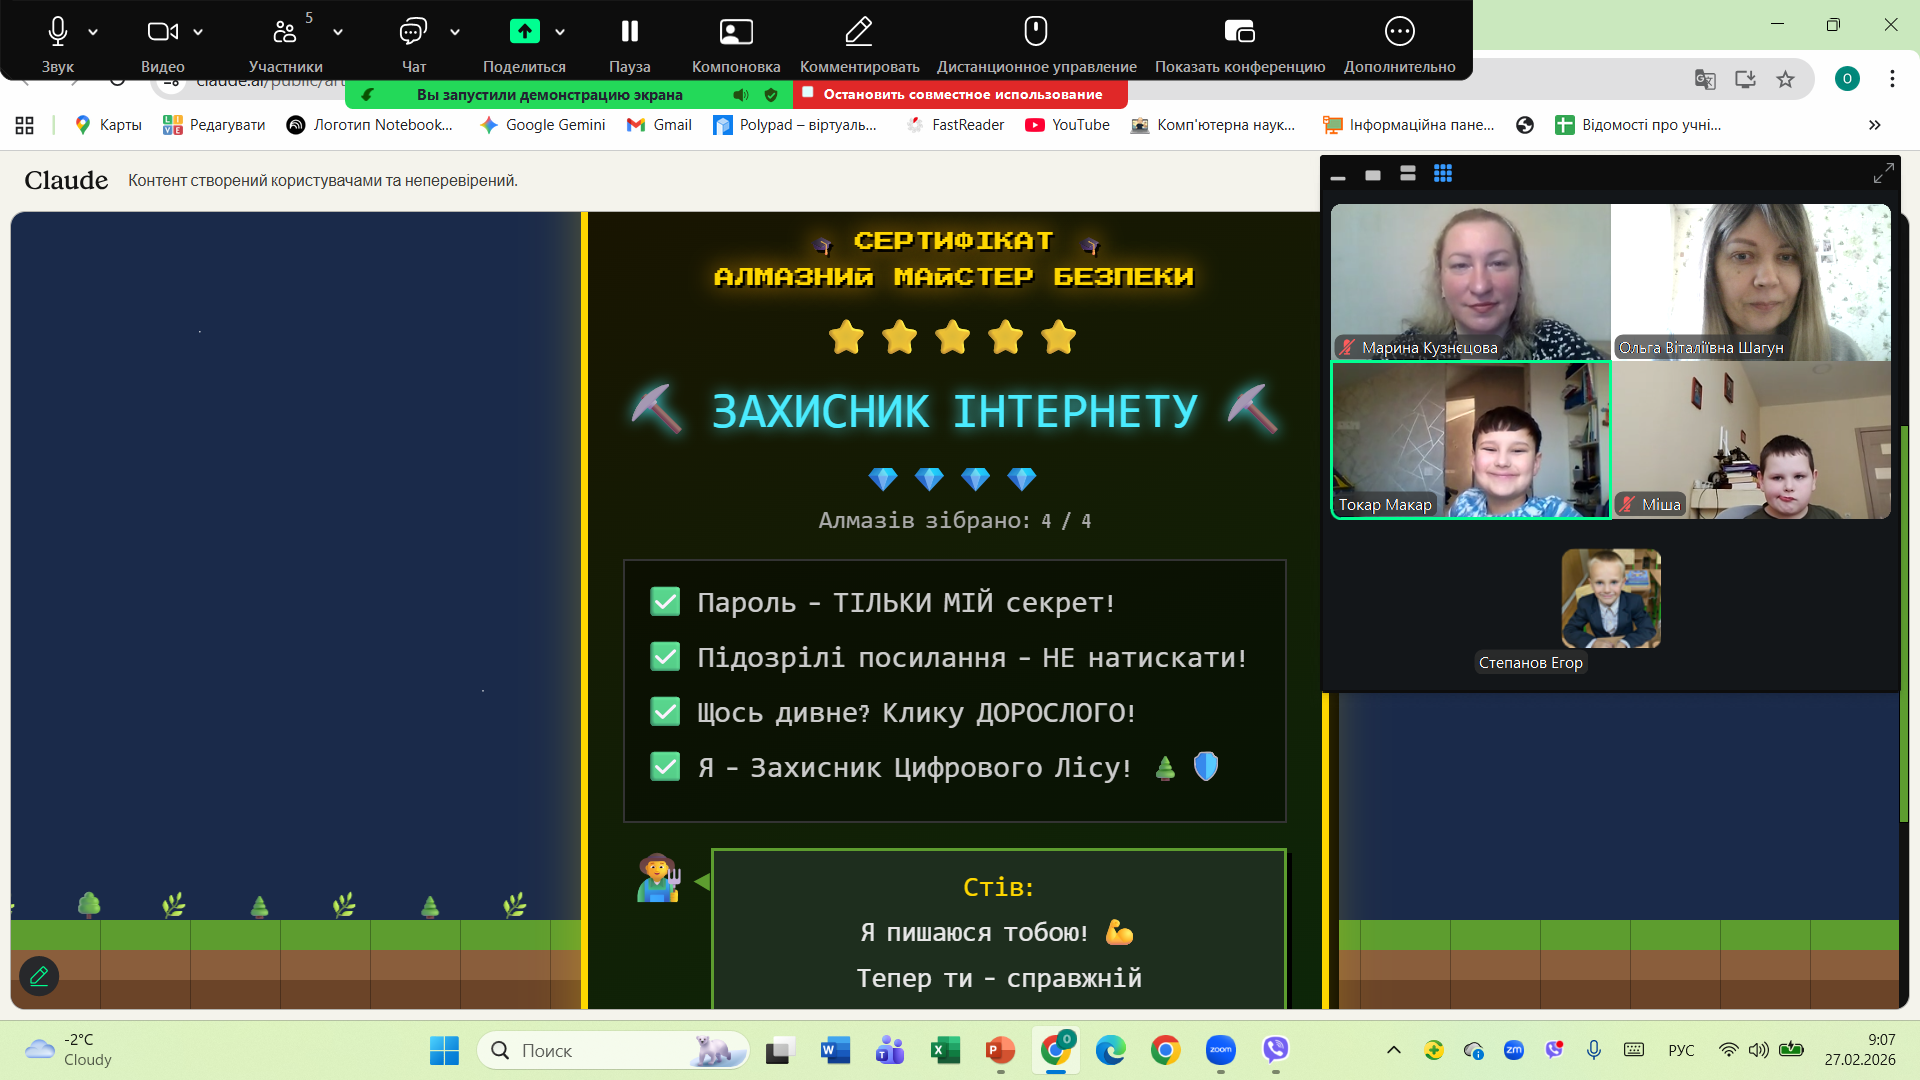Click Остановить совместное использование button

tap(961, 94)
